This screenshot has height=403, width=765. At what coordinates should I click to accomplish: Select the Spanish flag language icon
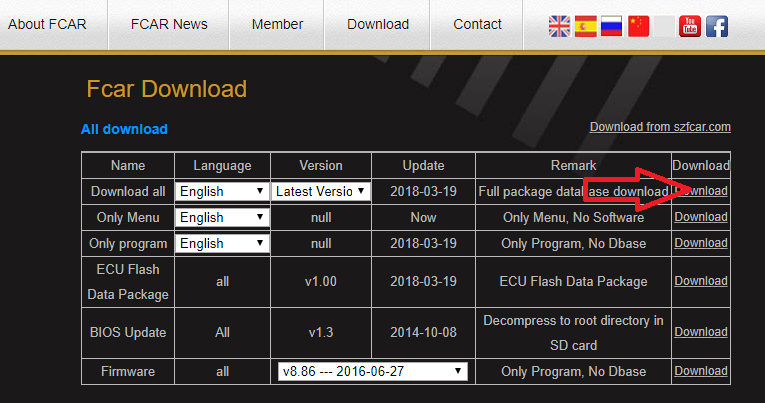[x=585, y=26]
